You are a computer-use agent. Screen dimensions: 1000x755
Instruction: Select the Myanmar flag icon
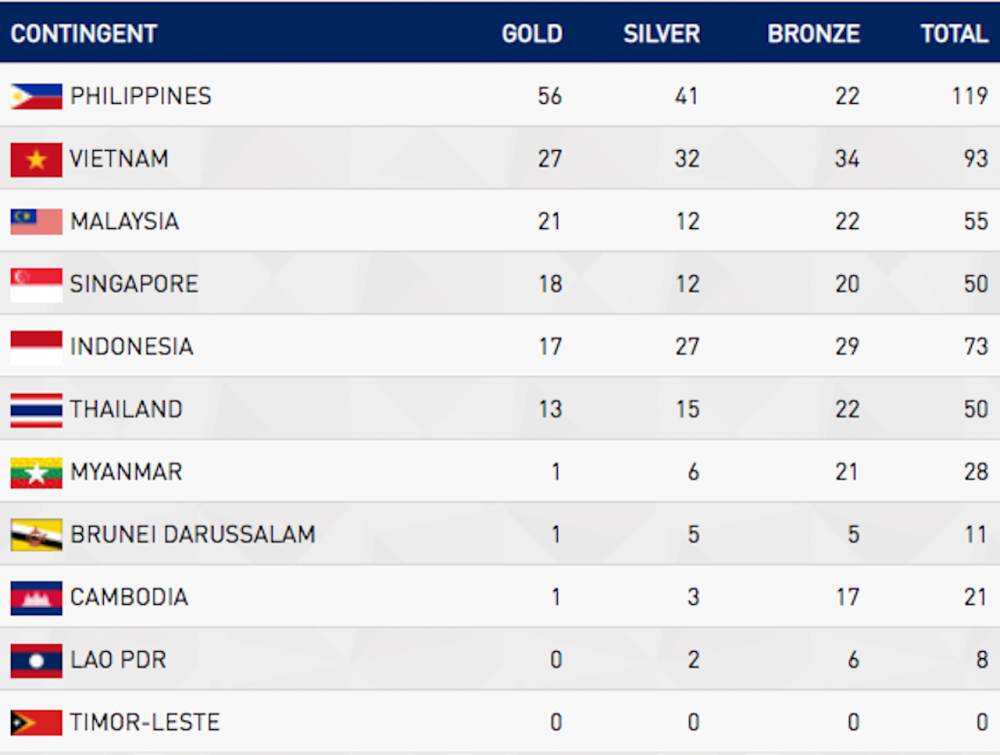tap(36, 473)
